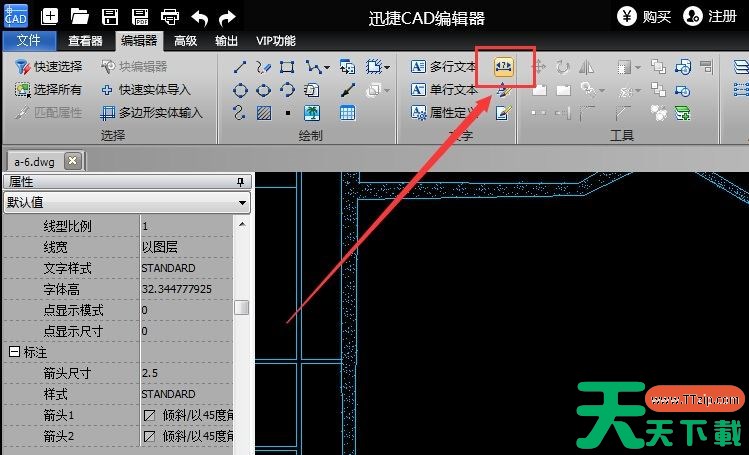The width and height of the screenshot is (749, 455).
Task: Click the 快速选择 button
Action: click(49, 67)
